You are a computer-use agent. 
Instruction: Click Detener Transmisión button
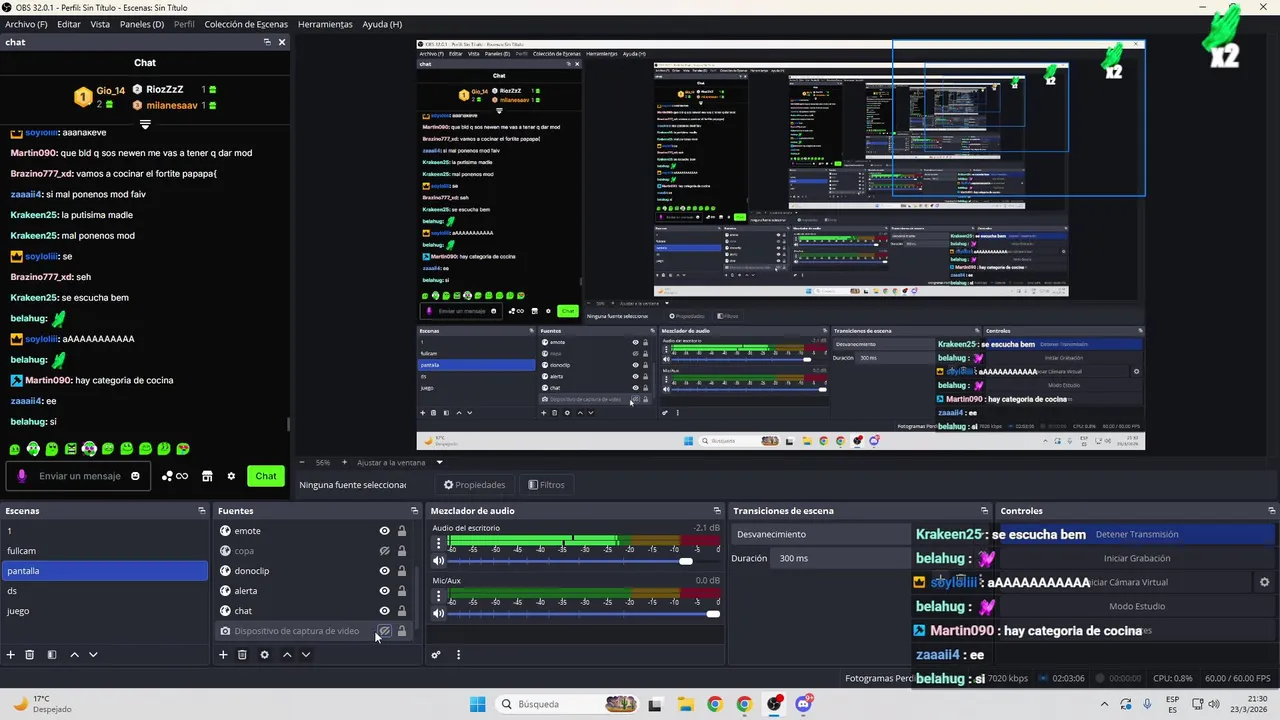tap(1137, 535)
